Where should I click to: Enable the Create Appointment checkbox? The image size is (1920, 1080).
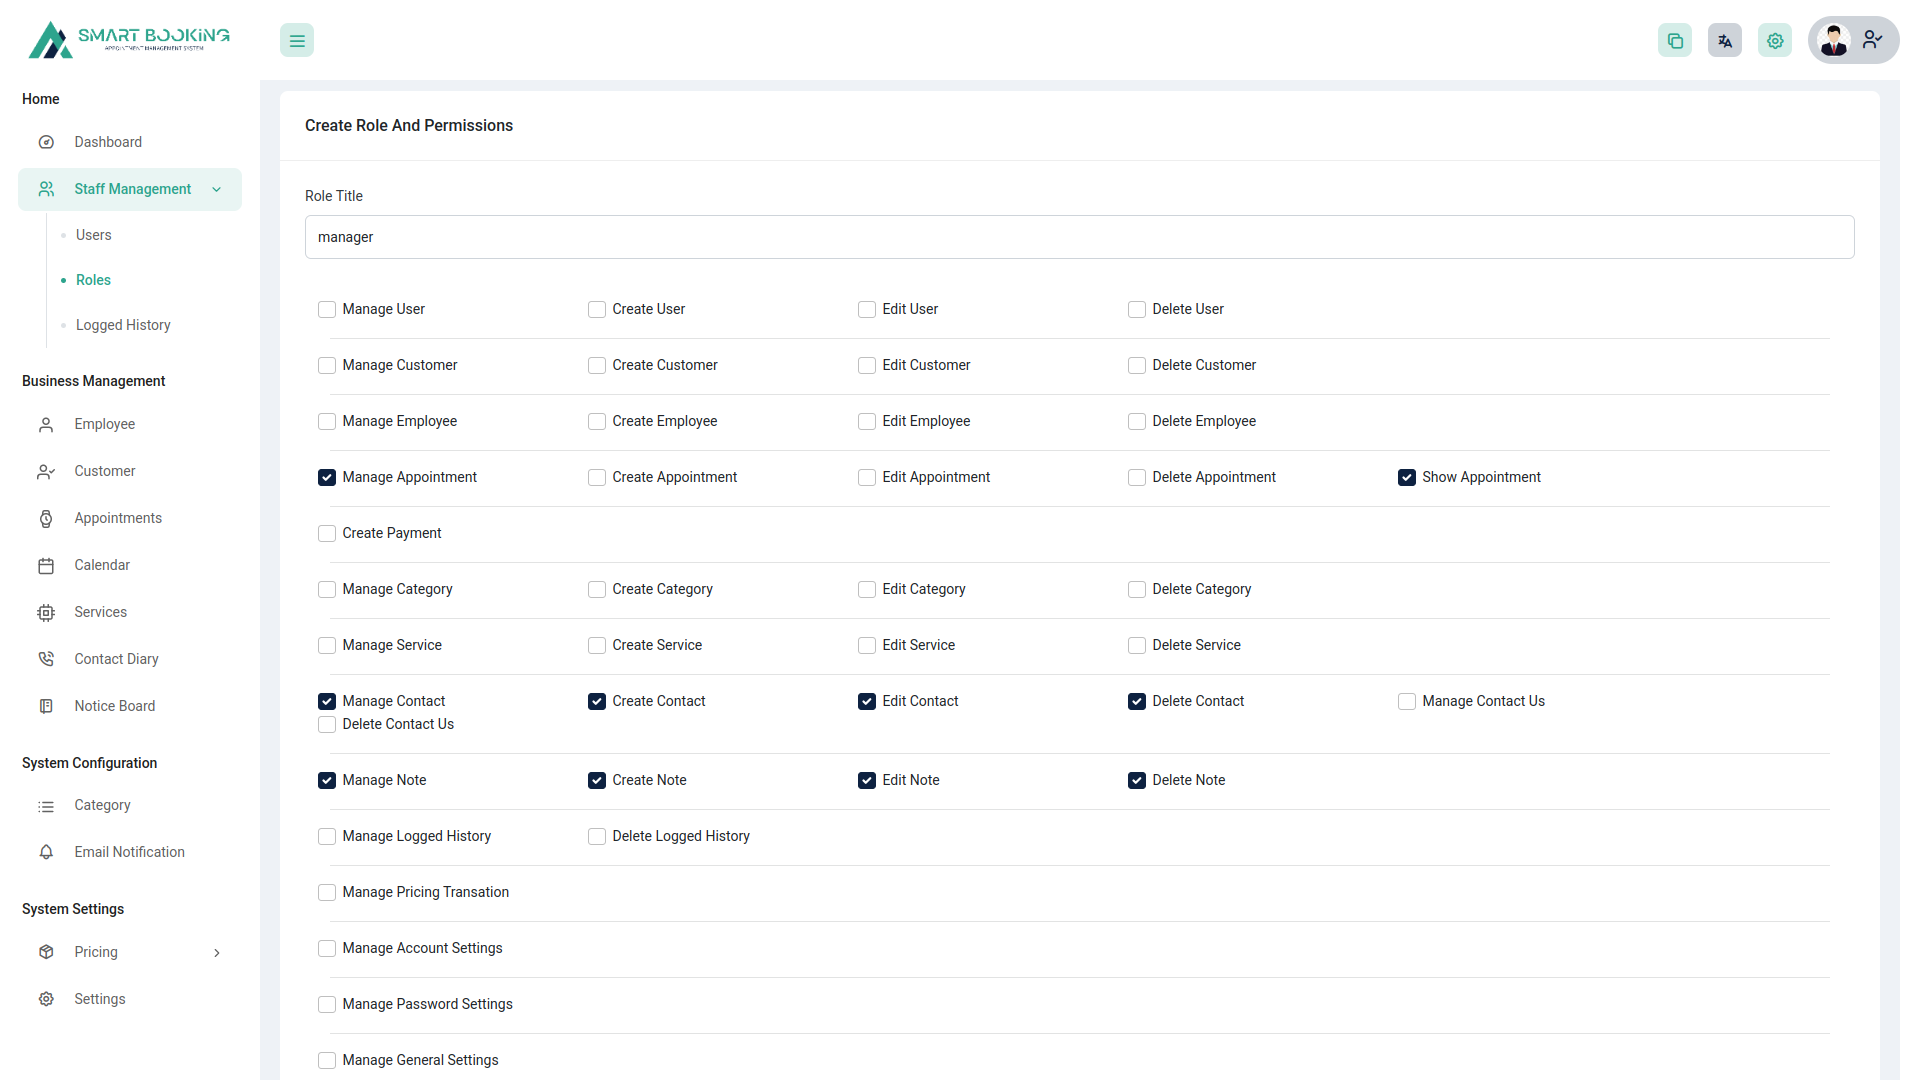point(596,477)
